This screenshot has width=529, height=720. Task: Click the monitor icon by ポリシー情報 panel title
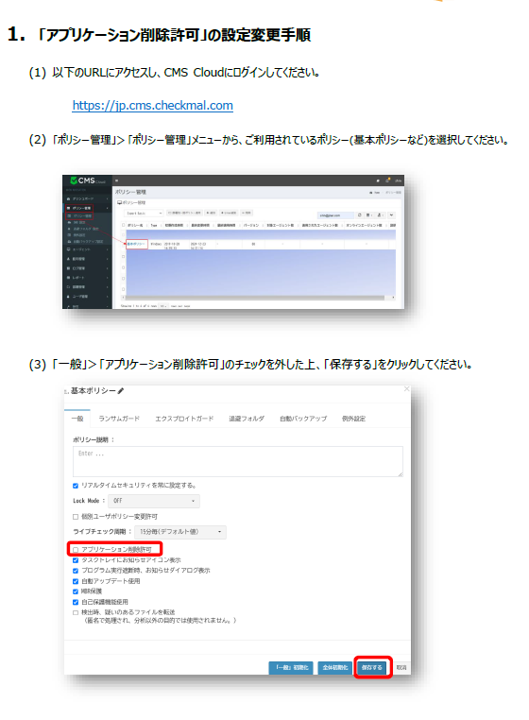pos(119,202)
